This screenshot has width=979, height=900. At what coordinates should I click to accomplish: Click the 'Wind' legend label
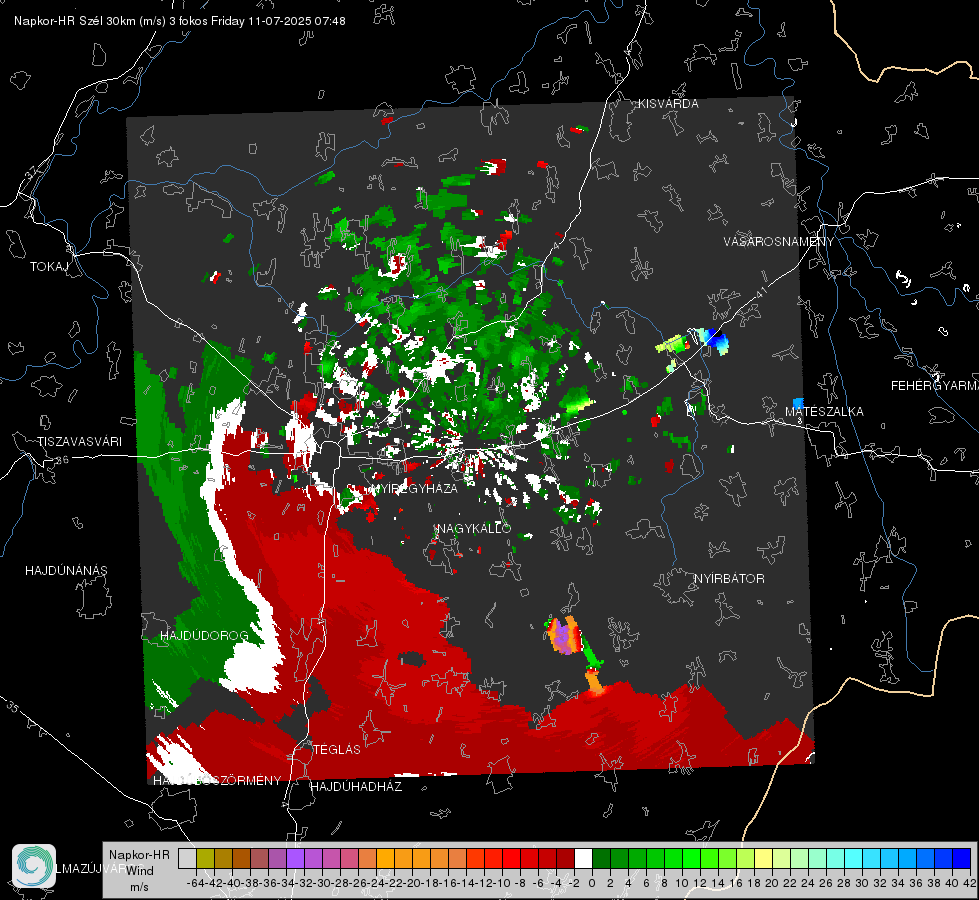pyautogui.click(x=139, y=871)
